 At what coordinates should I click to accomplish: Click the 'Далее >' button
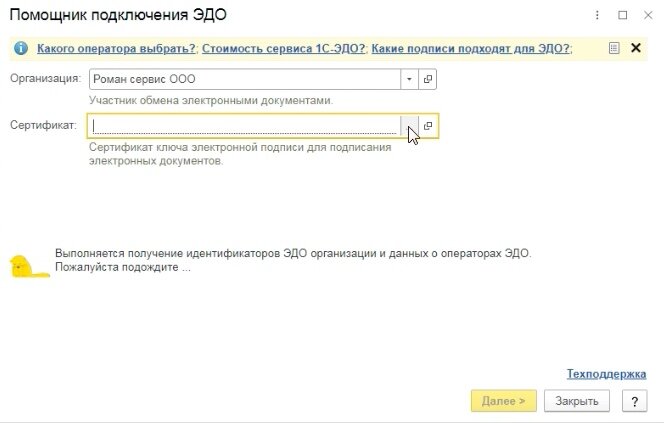coord(504,401)
